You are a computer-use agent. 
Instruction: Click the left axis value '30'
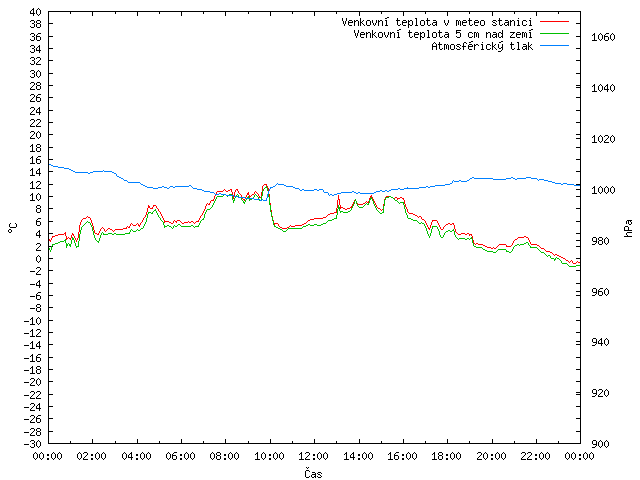[36, 74]
